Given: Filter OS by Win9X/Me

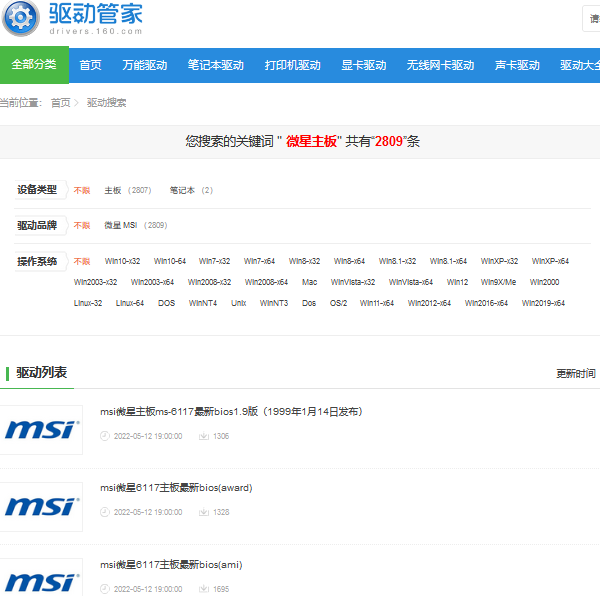Looking at the screenshot, I should (x=499, y=282).
